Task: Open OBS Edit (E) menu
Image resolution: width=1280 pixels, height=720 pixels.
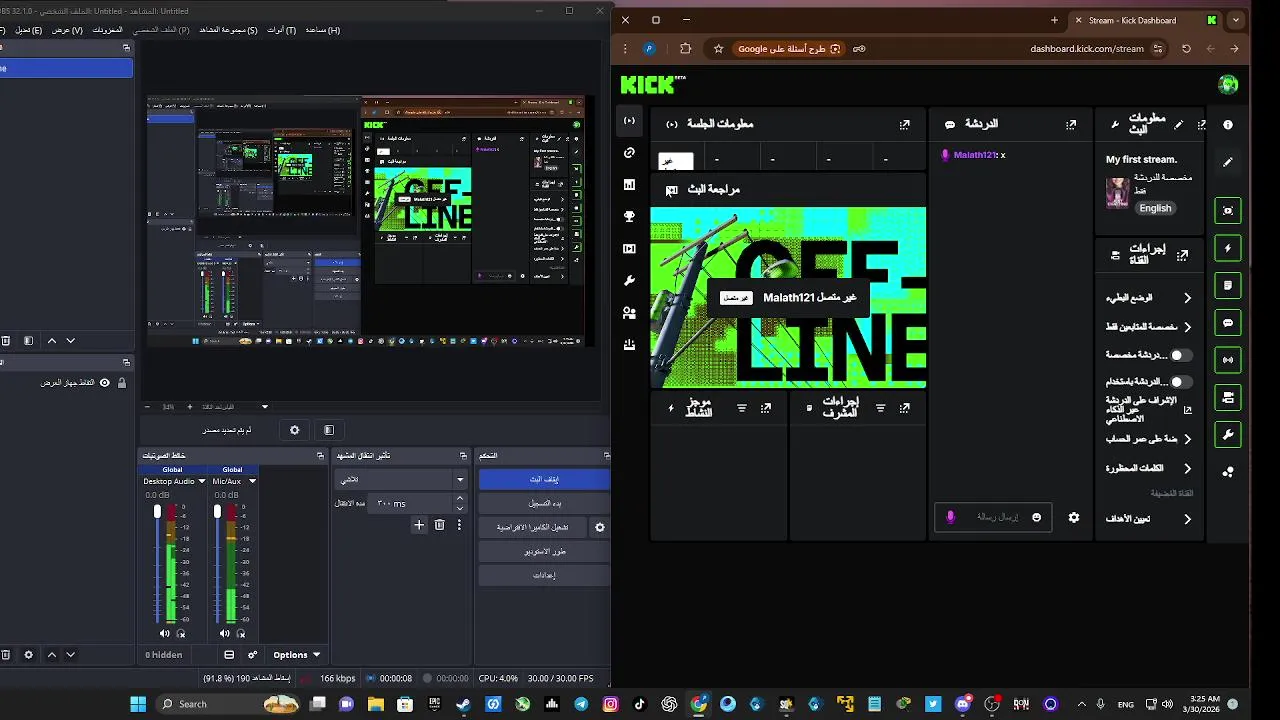Action: tap(27, 30)
